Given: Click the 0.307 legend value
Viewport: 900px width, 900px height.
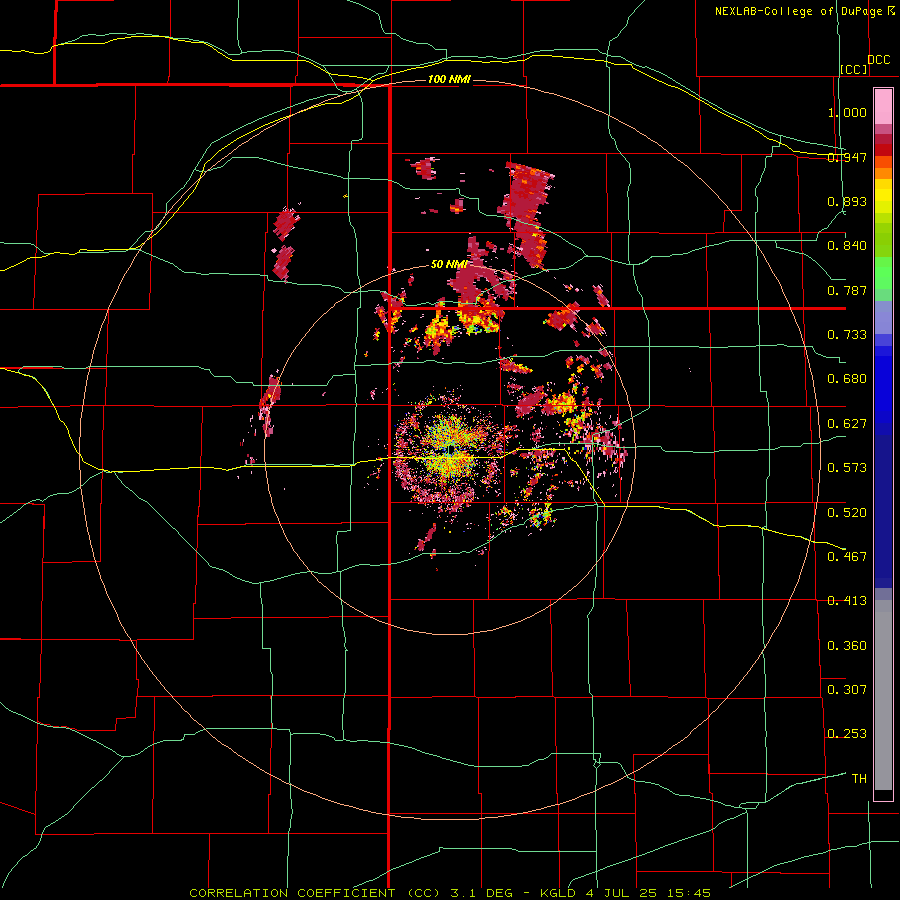Looking at the screenshot, I should click(x=847, y=690).
